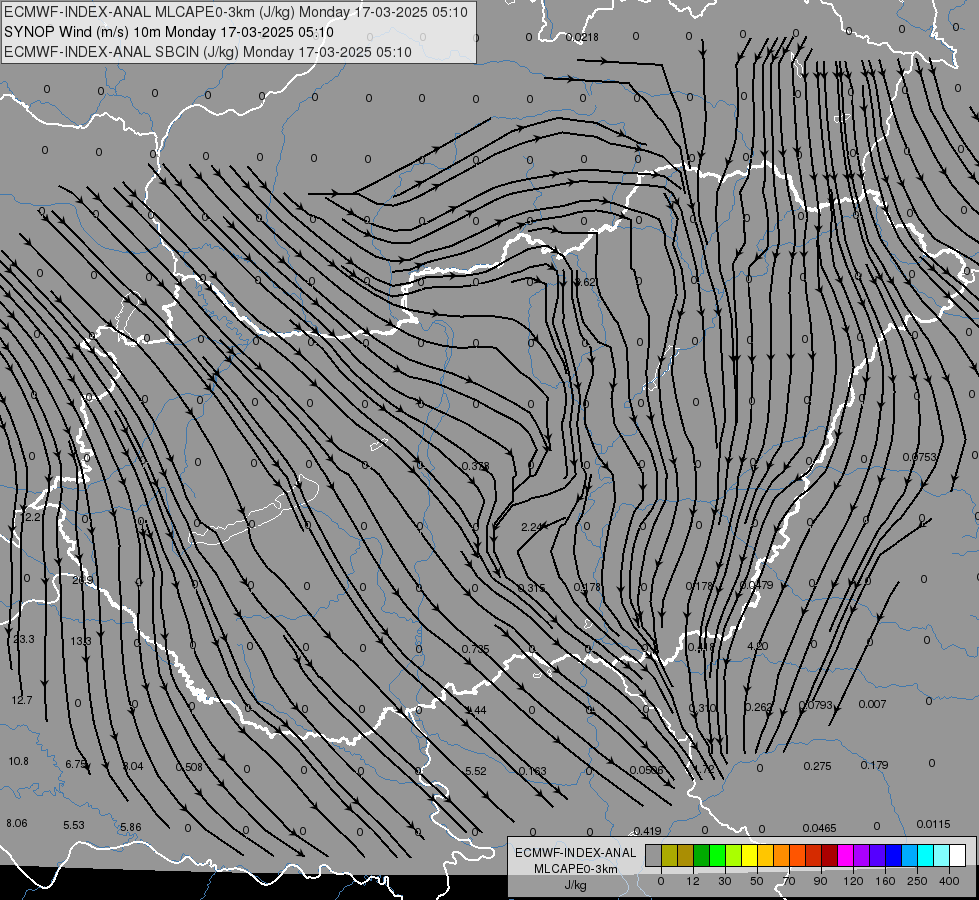Image resolution: width=979 pixels, height=900 pixels.
Task: Click the 0.62 data value
Action: (x=585, y=282)
